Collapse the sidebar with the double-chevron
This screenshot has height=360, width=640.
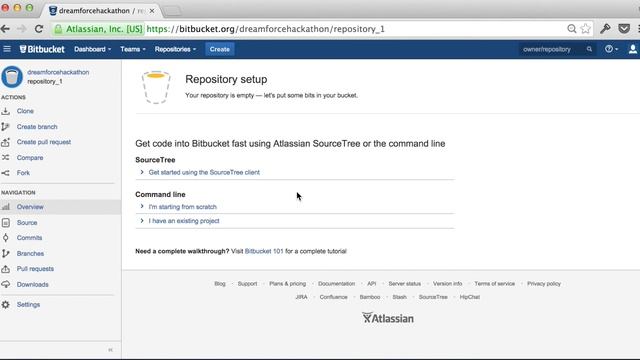[x=110, y=350]
